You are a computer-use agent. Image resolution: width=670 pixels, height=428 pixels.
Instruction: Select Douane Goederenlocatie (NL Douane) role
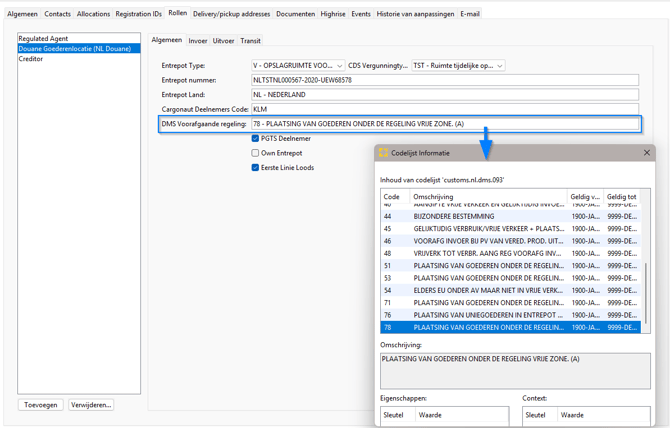tap(79, 49)
